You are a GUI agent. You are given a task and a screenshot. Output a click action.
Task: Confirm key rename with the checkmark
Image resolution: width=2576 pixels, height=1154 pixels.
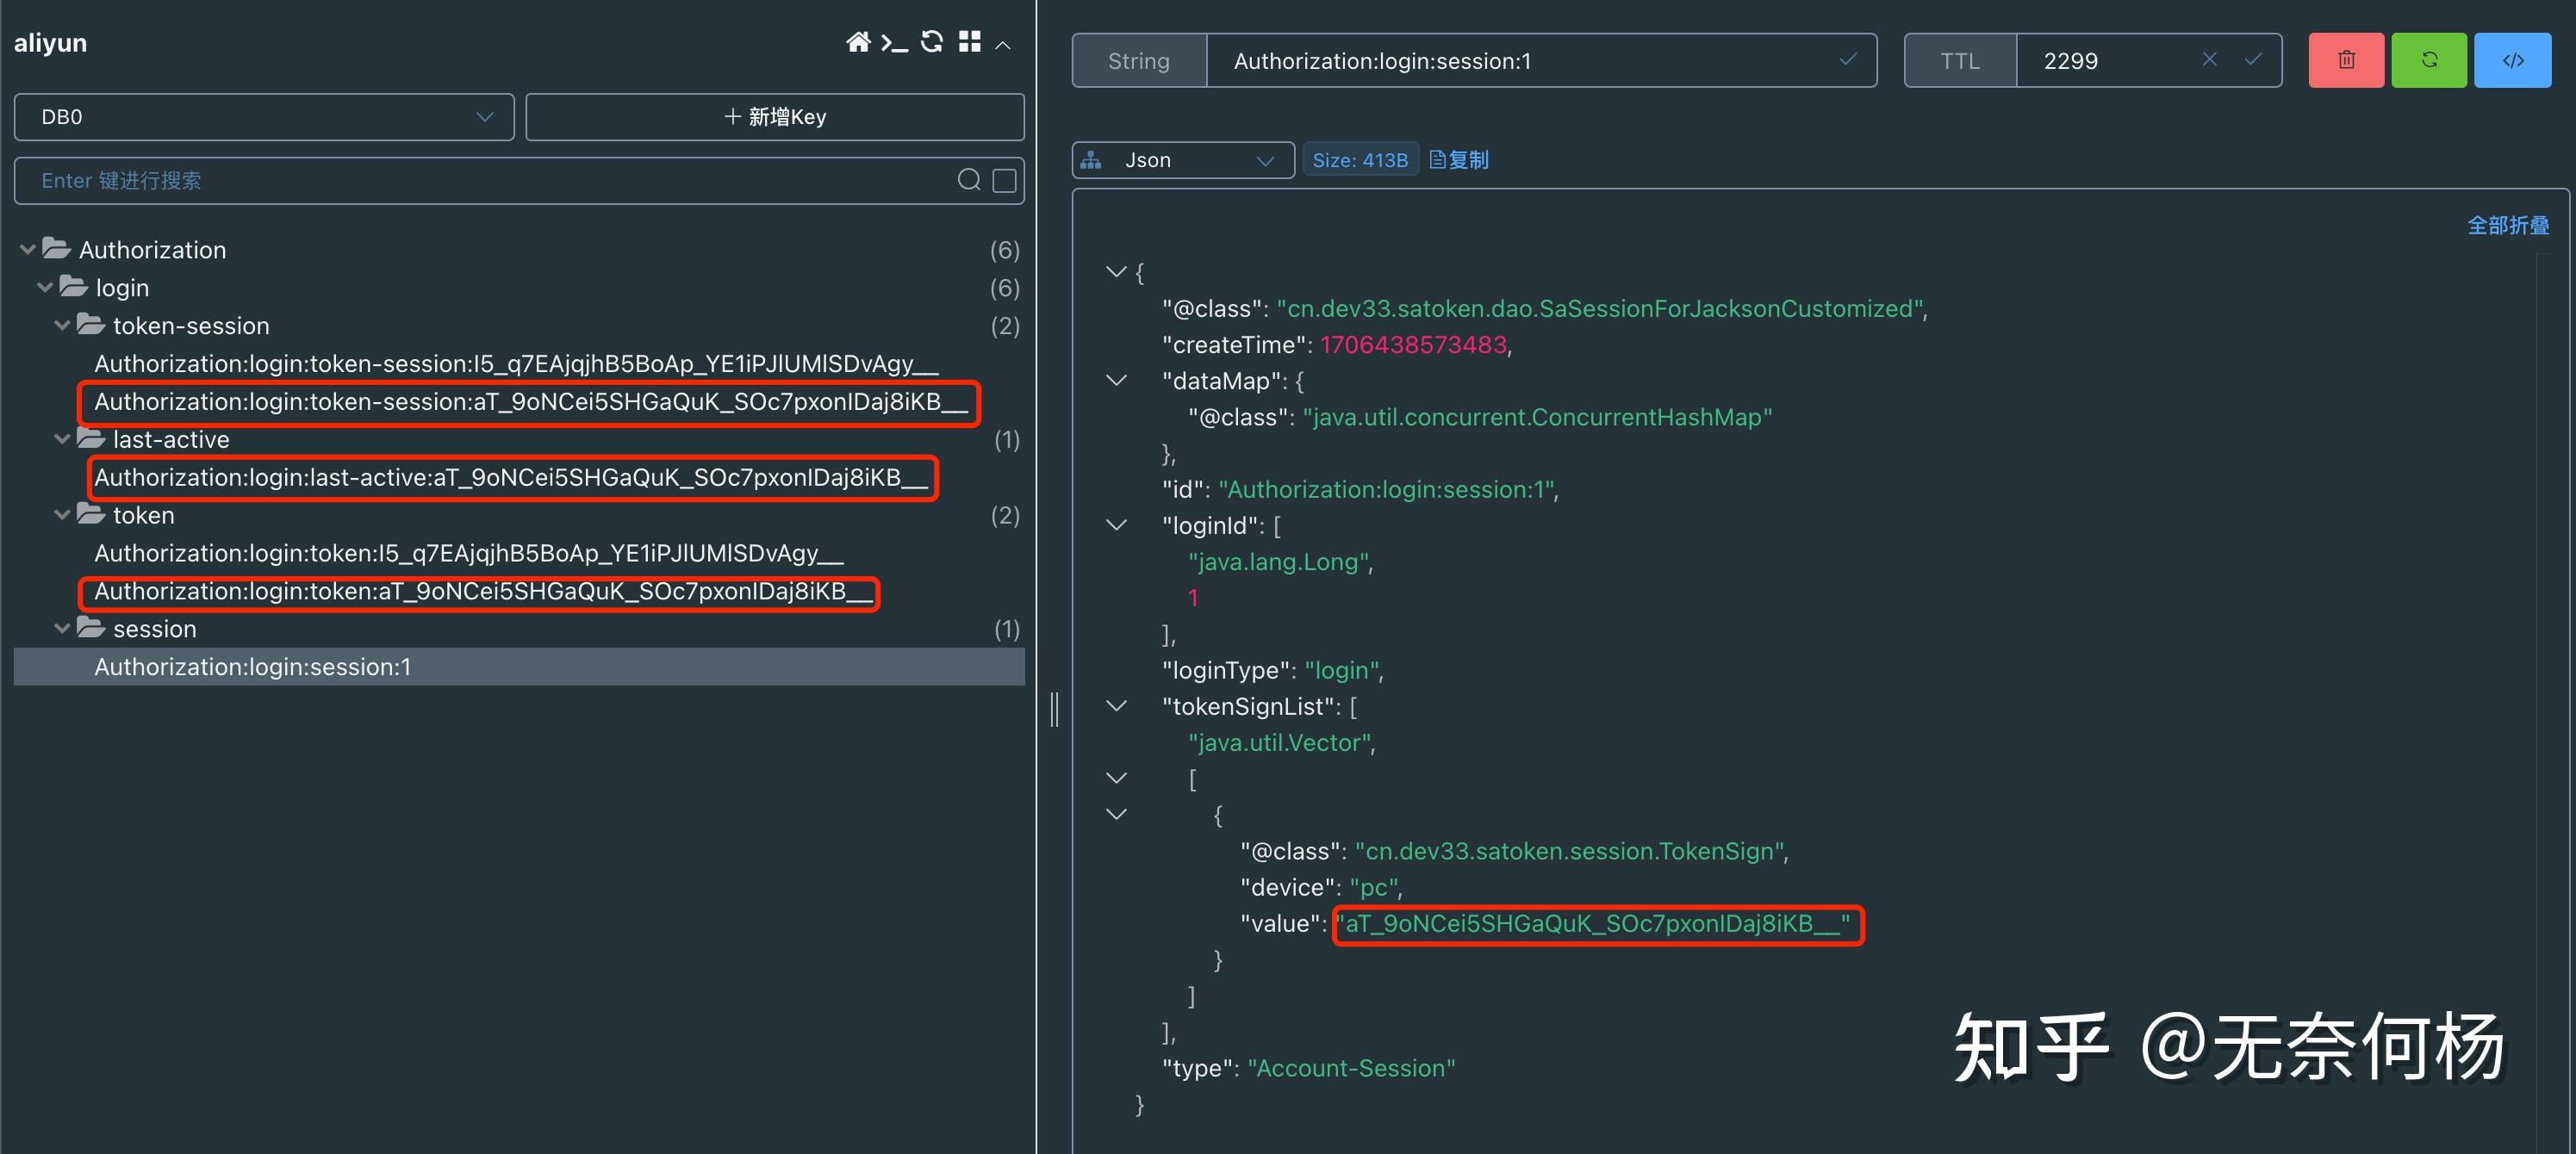(x=1848, y=59)
